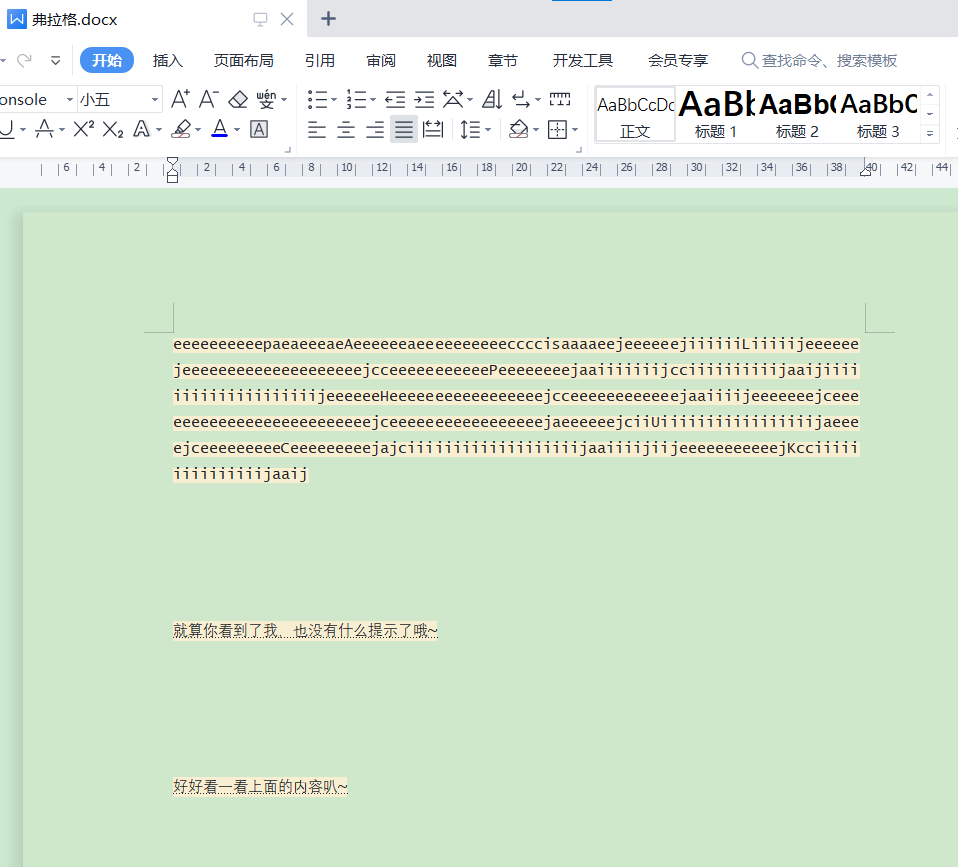Apply subscript formatting
This screenshot has height=867, width=958.
click(x=113, y=129)
